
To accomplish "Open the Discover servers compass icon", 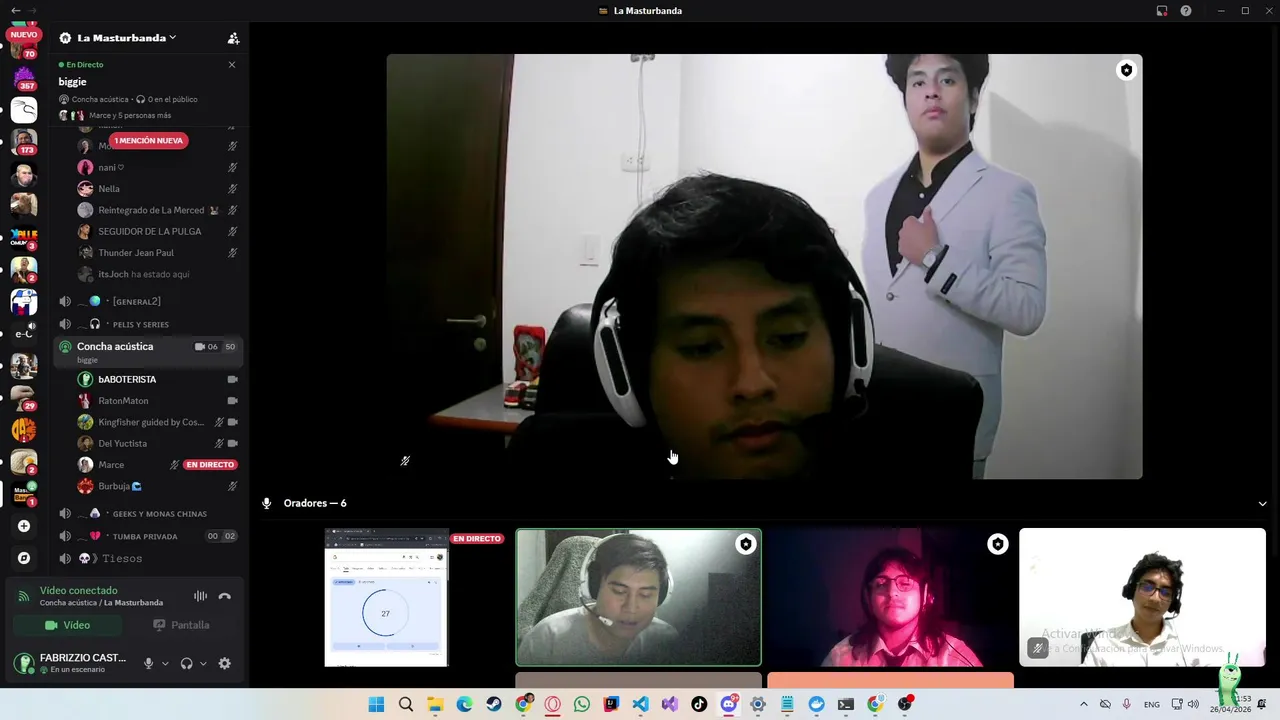I will coord(24,558).
